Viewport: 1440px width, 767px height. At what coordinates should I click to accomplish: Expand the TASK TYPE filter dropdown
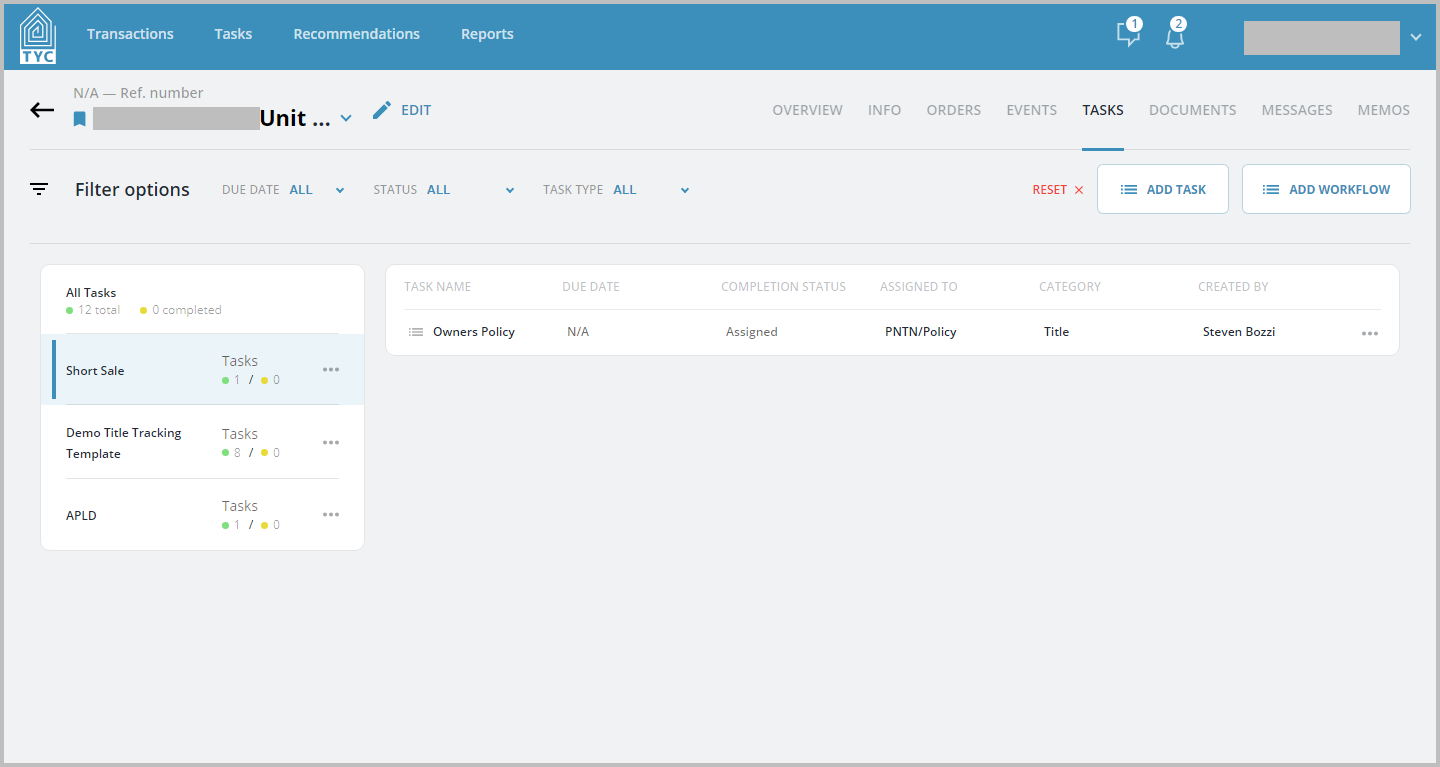685,190
